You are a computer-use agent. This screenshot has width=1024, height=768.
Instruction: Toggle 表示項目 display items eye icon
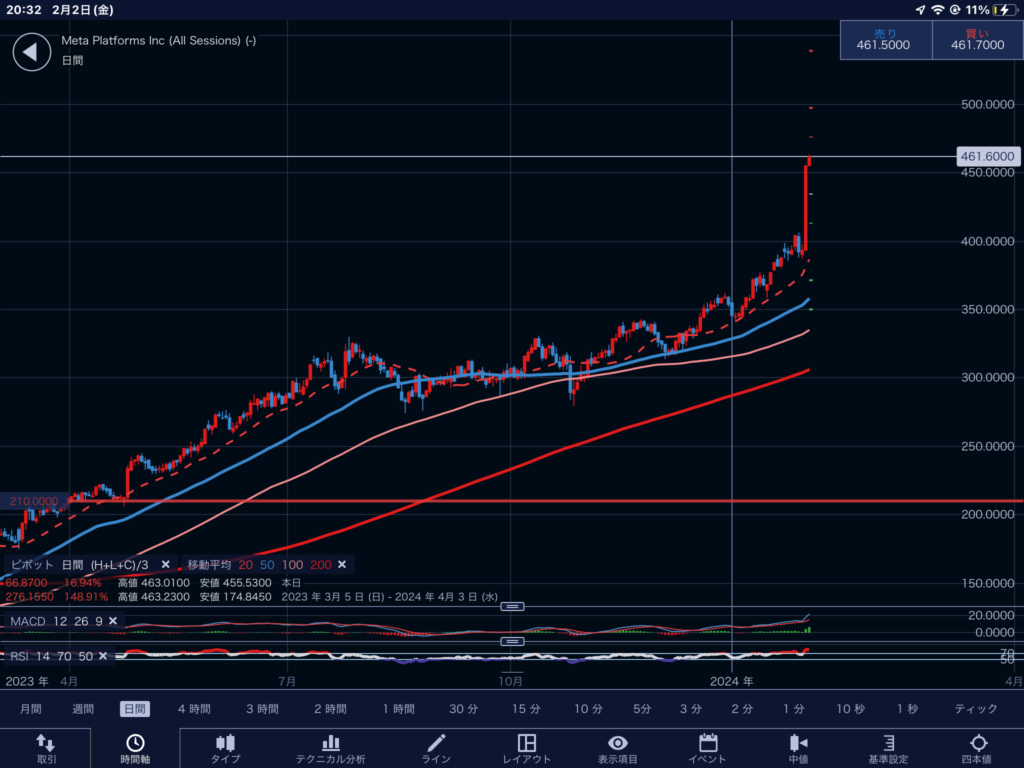coord(618,748)
